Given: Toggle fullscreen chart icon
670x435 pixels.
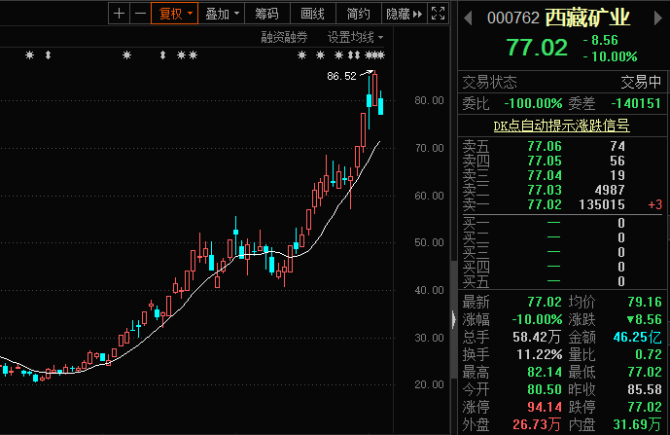Looking at the screenshot, I should pos(438,14).
